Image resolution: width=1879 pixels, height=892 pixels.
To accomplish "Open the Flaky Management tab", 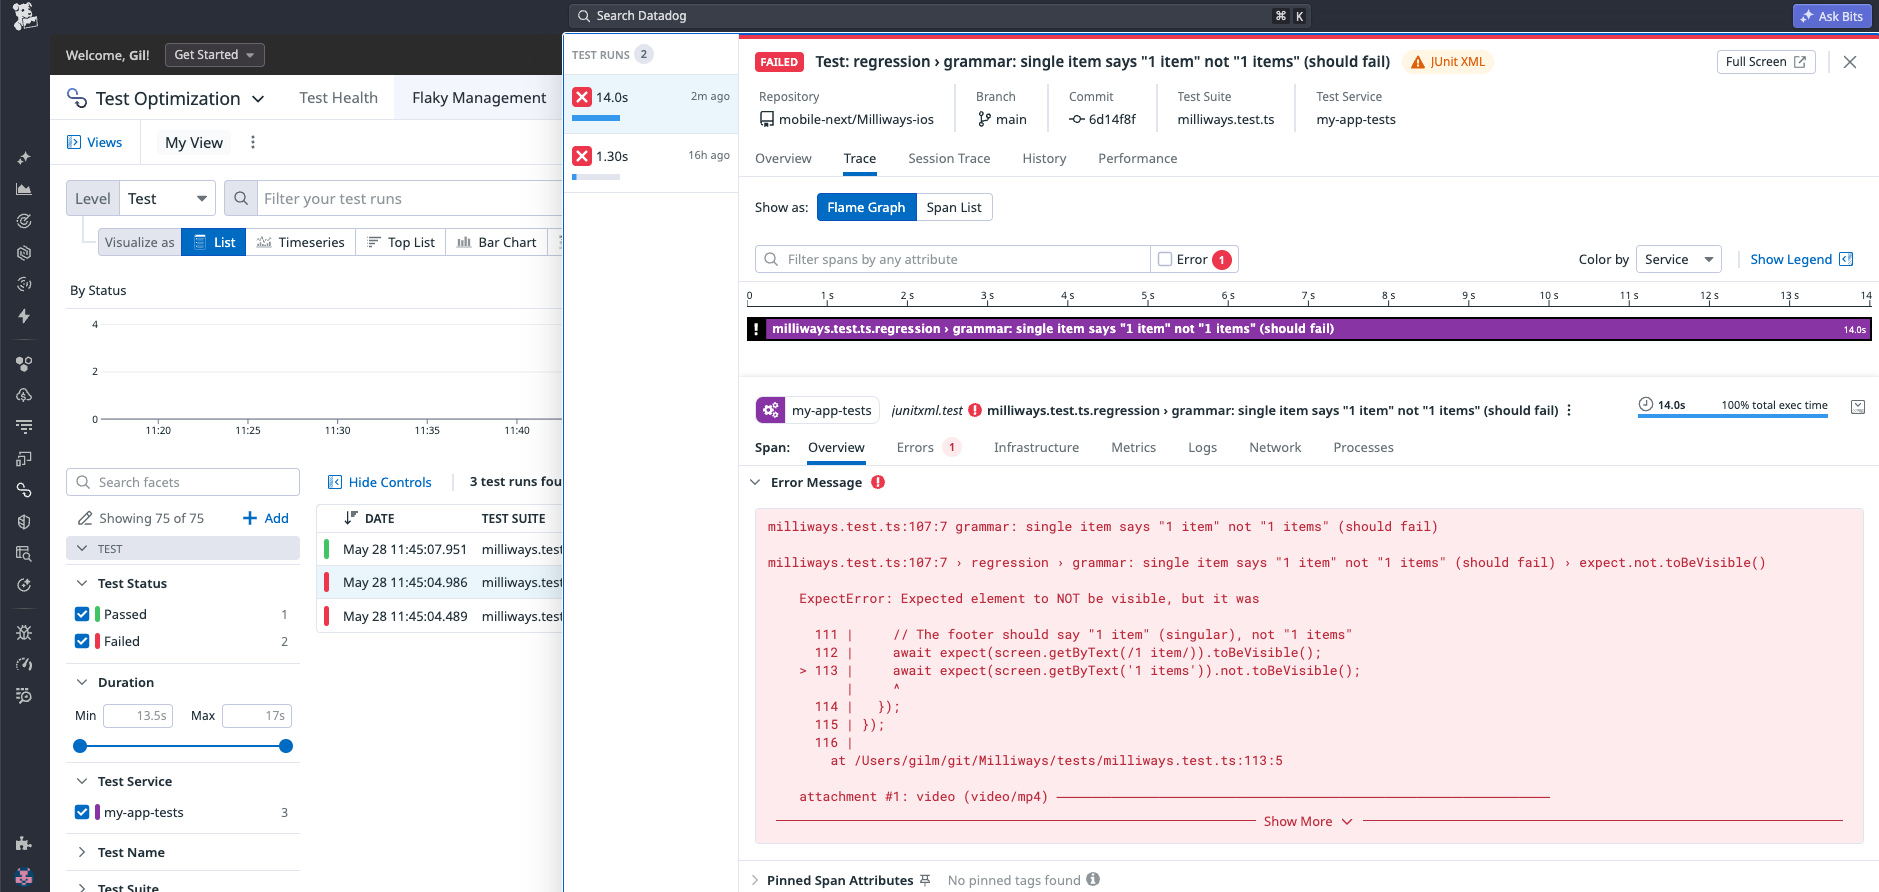I will tap(479, 97).
